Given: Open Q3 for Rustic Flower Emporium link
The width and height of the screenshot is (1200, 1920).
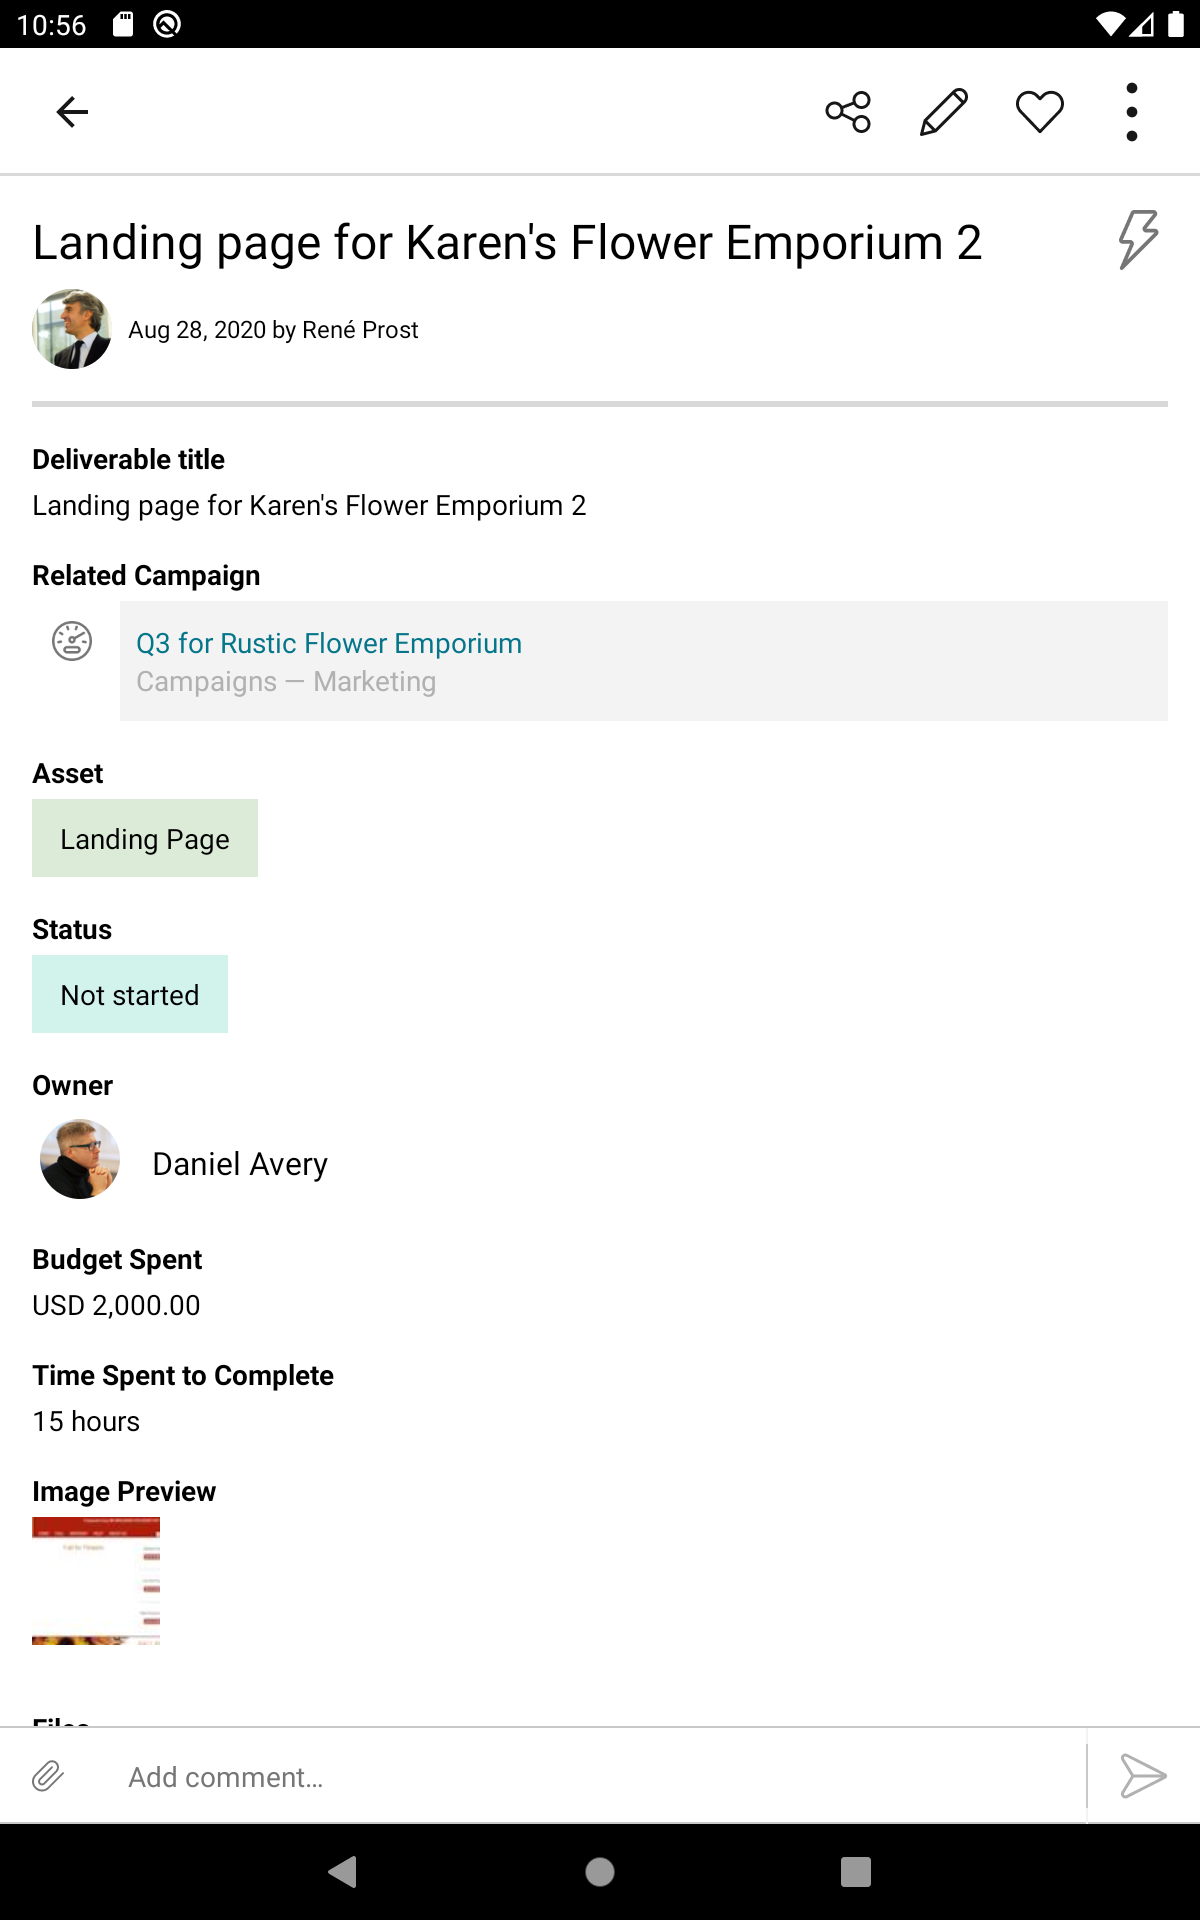Looking at the screenshot, I should click(x=329, y=644).
